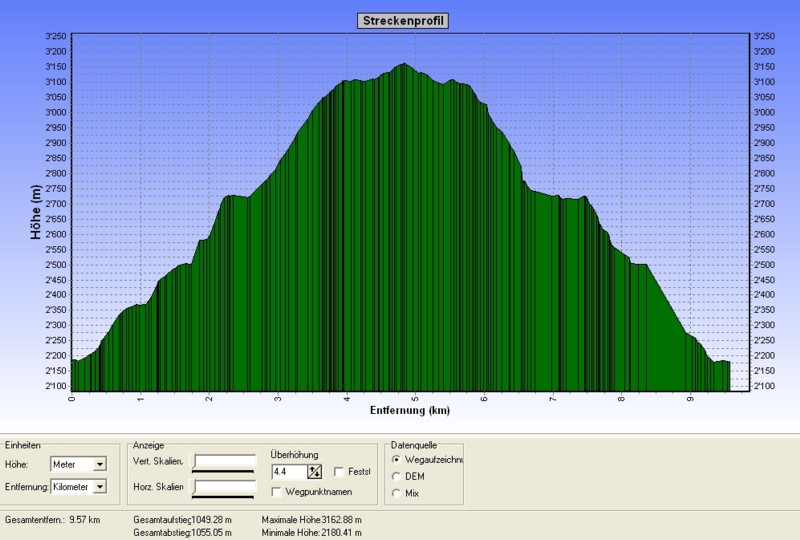Click the Überhöhung stepper arrows
Image resolution: width=800 pixels, height=540 pixels.
(314, 471)
